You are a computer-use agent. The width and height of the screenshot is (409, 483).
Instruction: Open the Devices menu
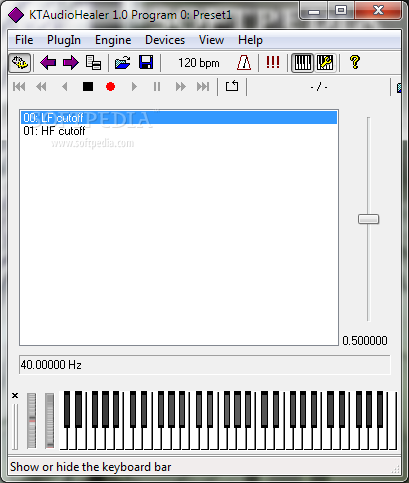tap(165, 40)
